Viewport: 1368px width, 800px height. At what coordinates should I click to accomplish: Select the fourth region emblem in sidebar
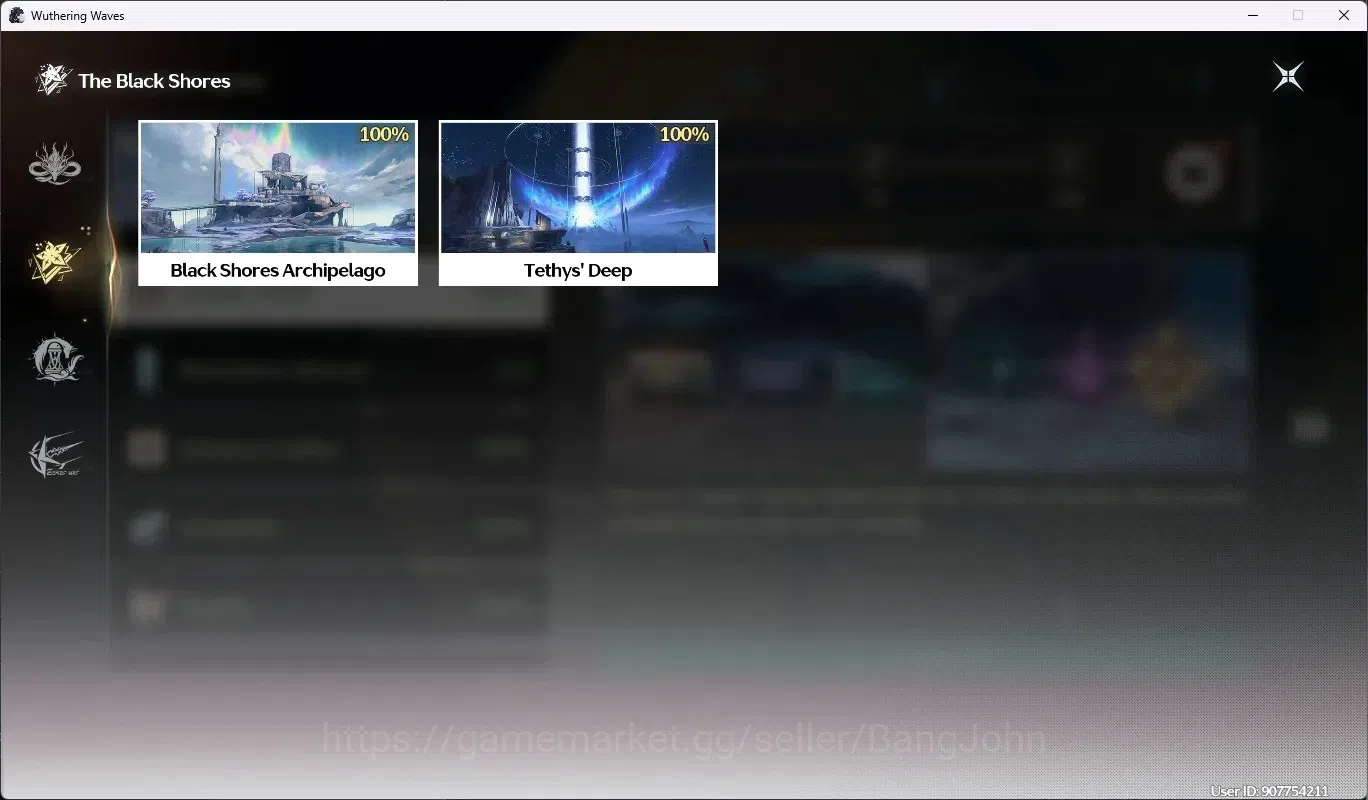tap(55, 456)
